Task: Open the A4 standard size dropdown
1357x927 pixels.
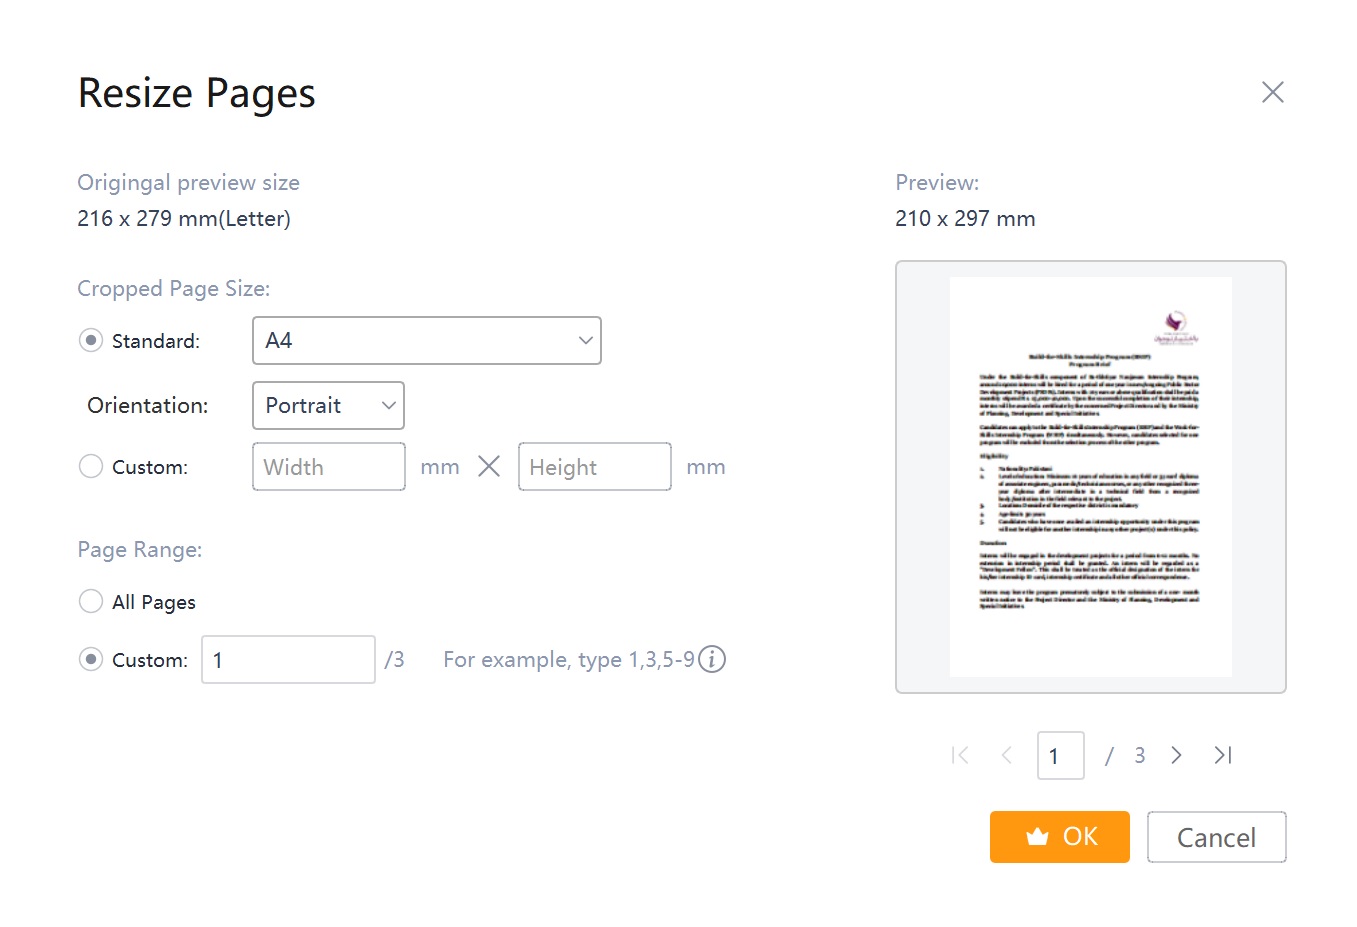Action: coord(426,341)
